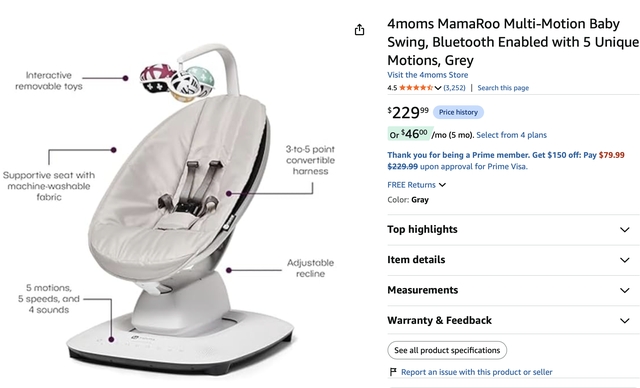Click the MamaRoo swing product image
Screen dimensions: 640x388
pyautogui.click(x=180, y=208)
